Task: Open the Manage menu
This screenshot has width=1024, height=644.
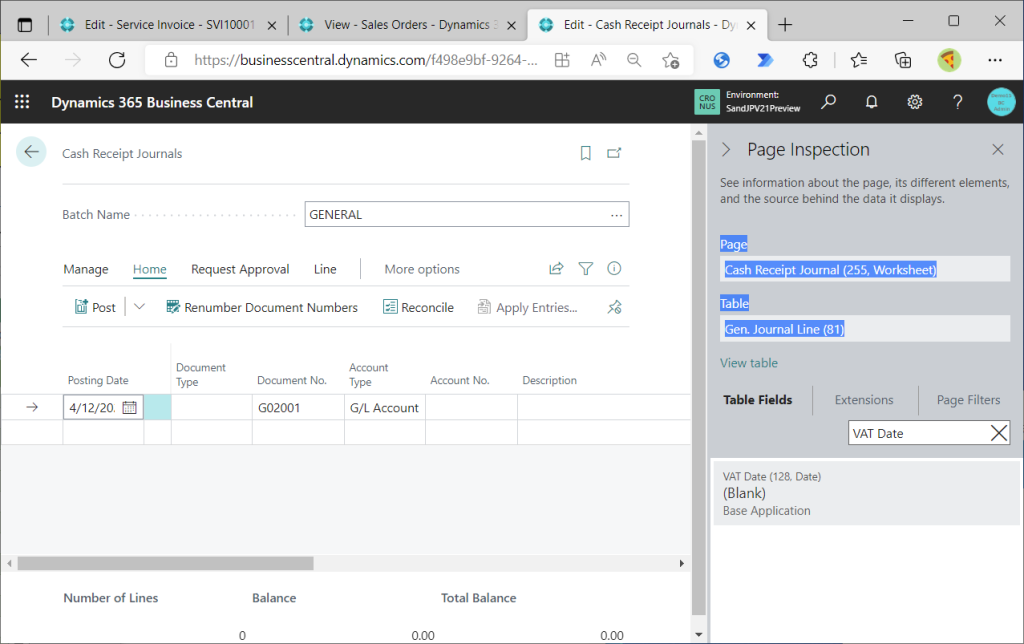Action: tap(86, 269)
